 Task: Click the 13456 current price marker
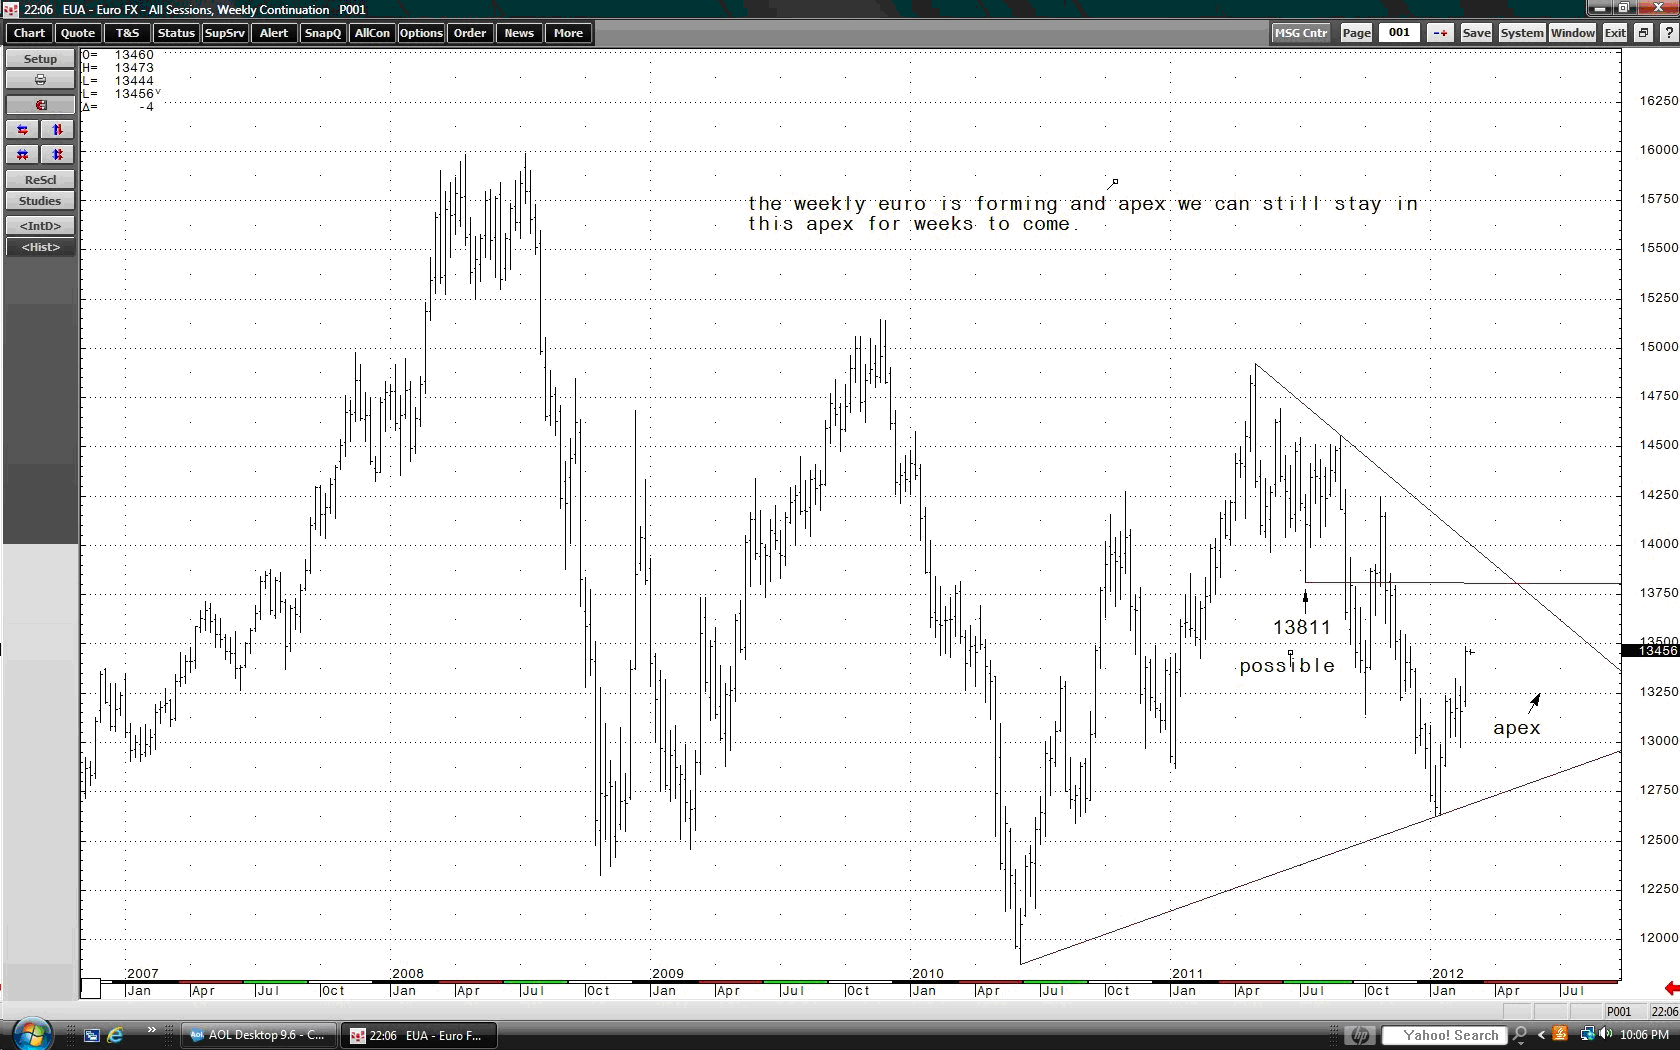1650,651
